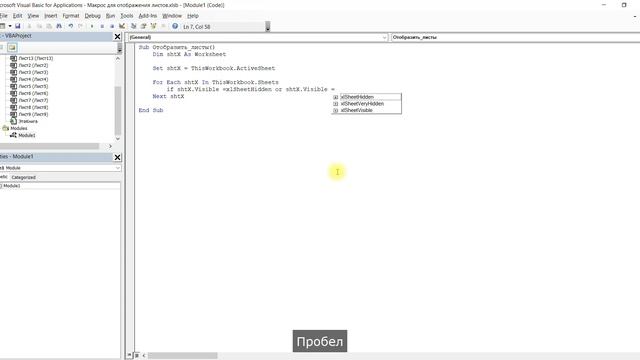Click the 'Next shtX' code line

point(168,96)
